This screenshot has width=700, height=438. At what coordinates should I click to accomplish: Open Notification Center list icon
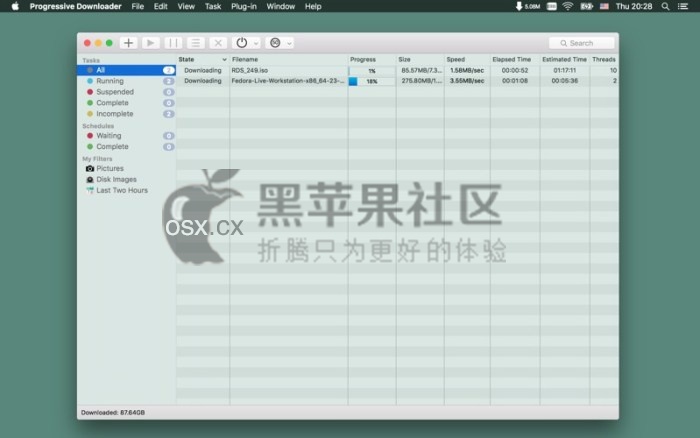point(683,6)
